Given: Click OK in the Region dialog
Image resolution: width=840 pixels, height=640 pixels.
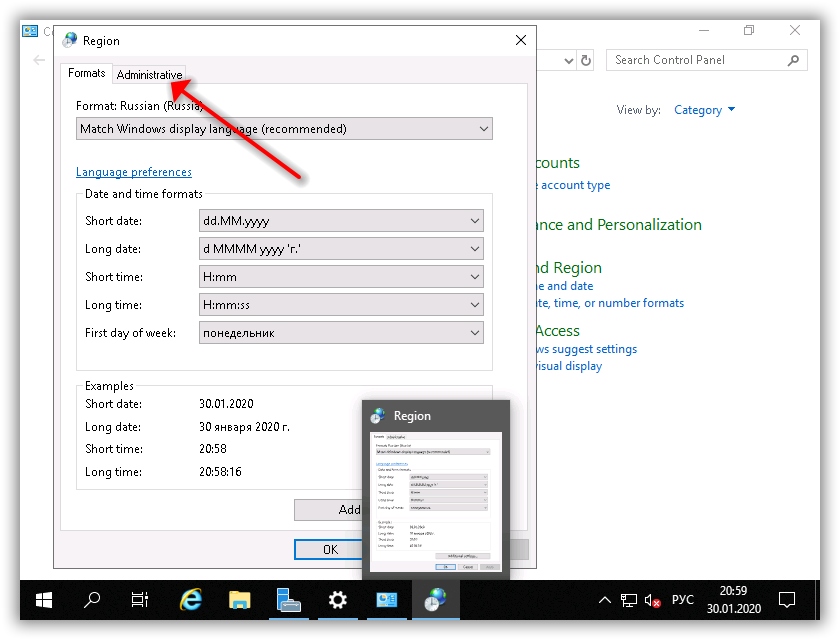Looking at the screenshot, I should (x=330, y=549).
